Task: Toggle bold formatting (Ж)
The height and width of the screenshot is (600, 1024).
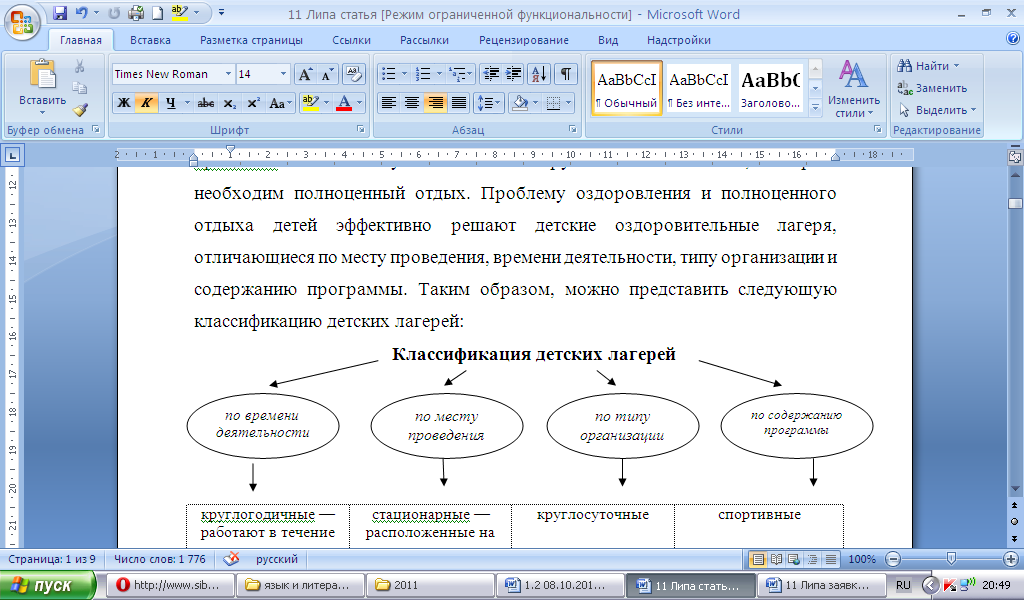Action: (123, 103)
